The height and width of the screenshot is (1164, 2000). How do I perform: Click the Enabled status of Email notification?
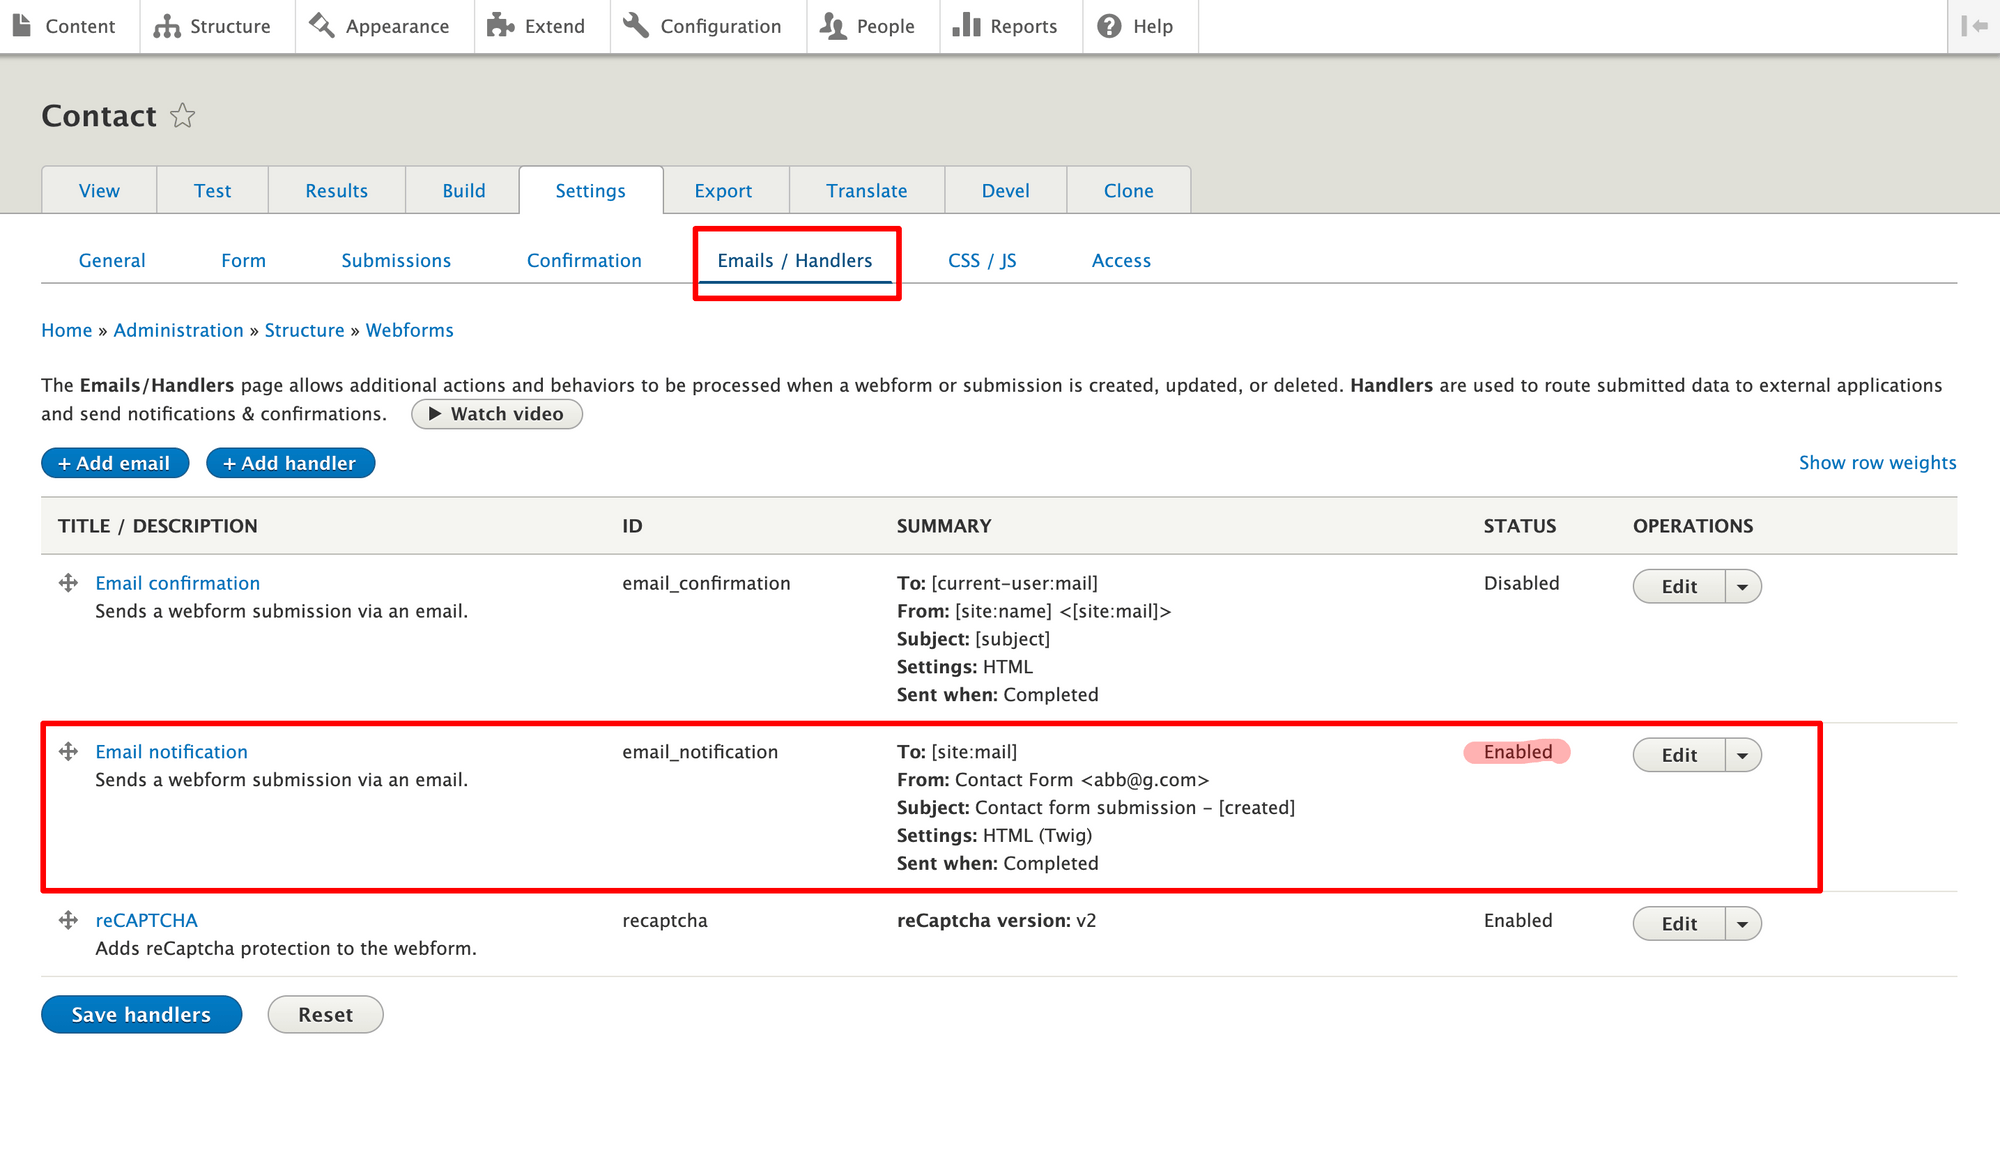(1518, 752)
